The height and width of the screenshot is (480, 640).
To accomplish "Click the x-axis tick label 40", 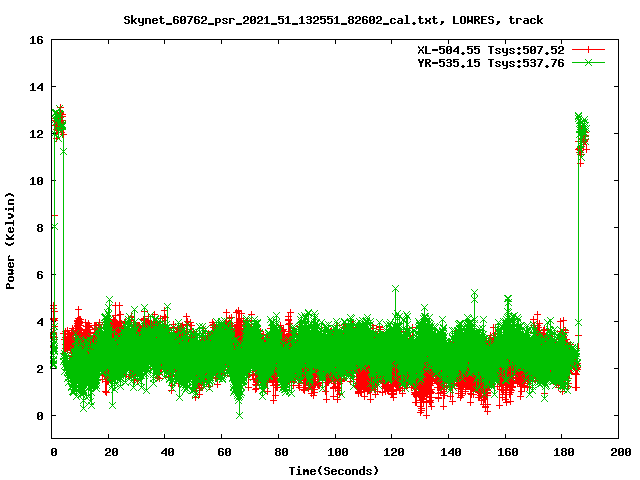I will tap(167, 452).
